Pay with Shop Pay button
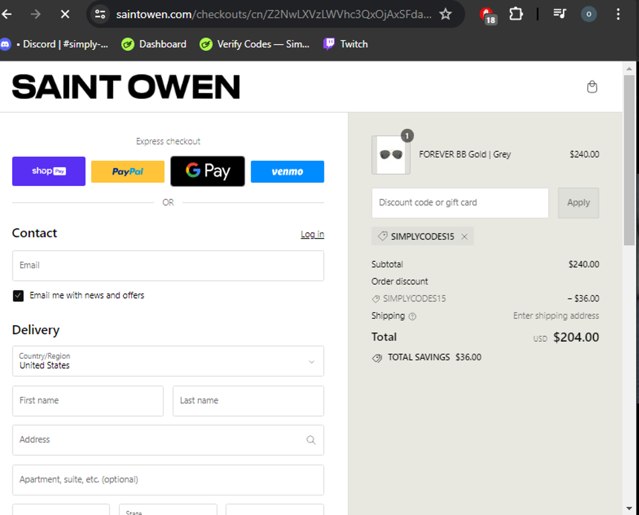 click(x=49, y=171)
